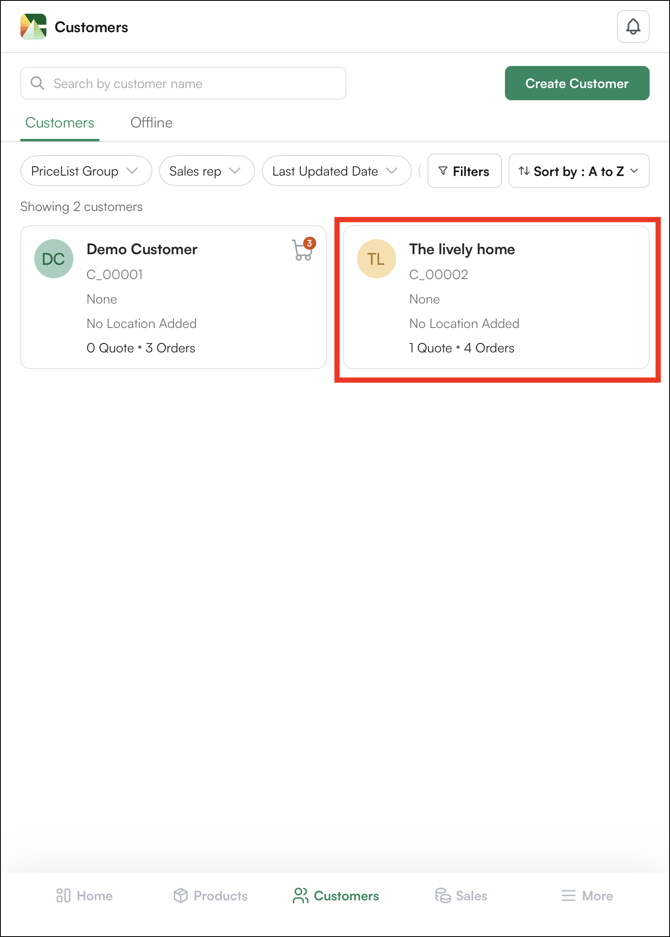
Task: Switch to the Offline tab
Action: (151, 122)
